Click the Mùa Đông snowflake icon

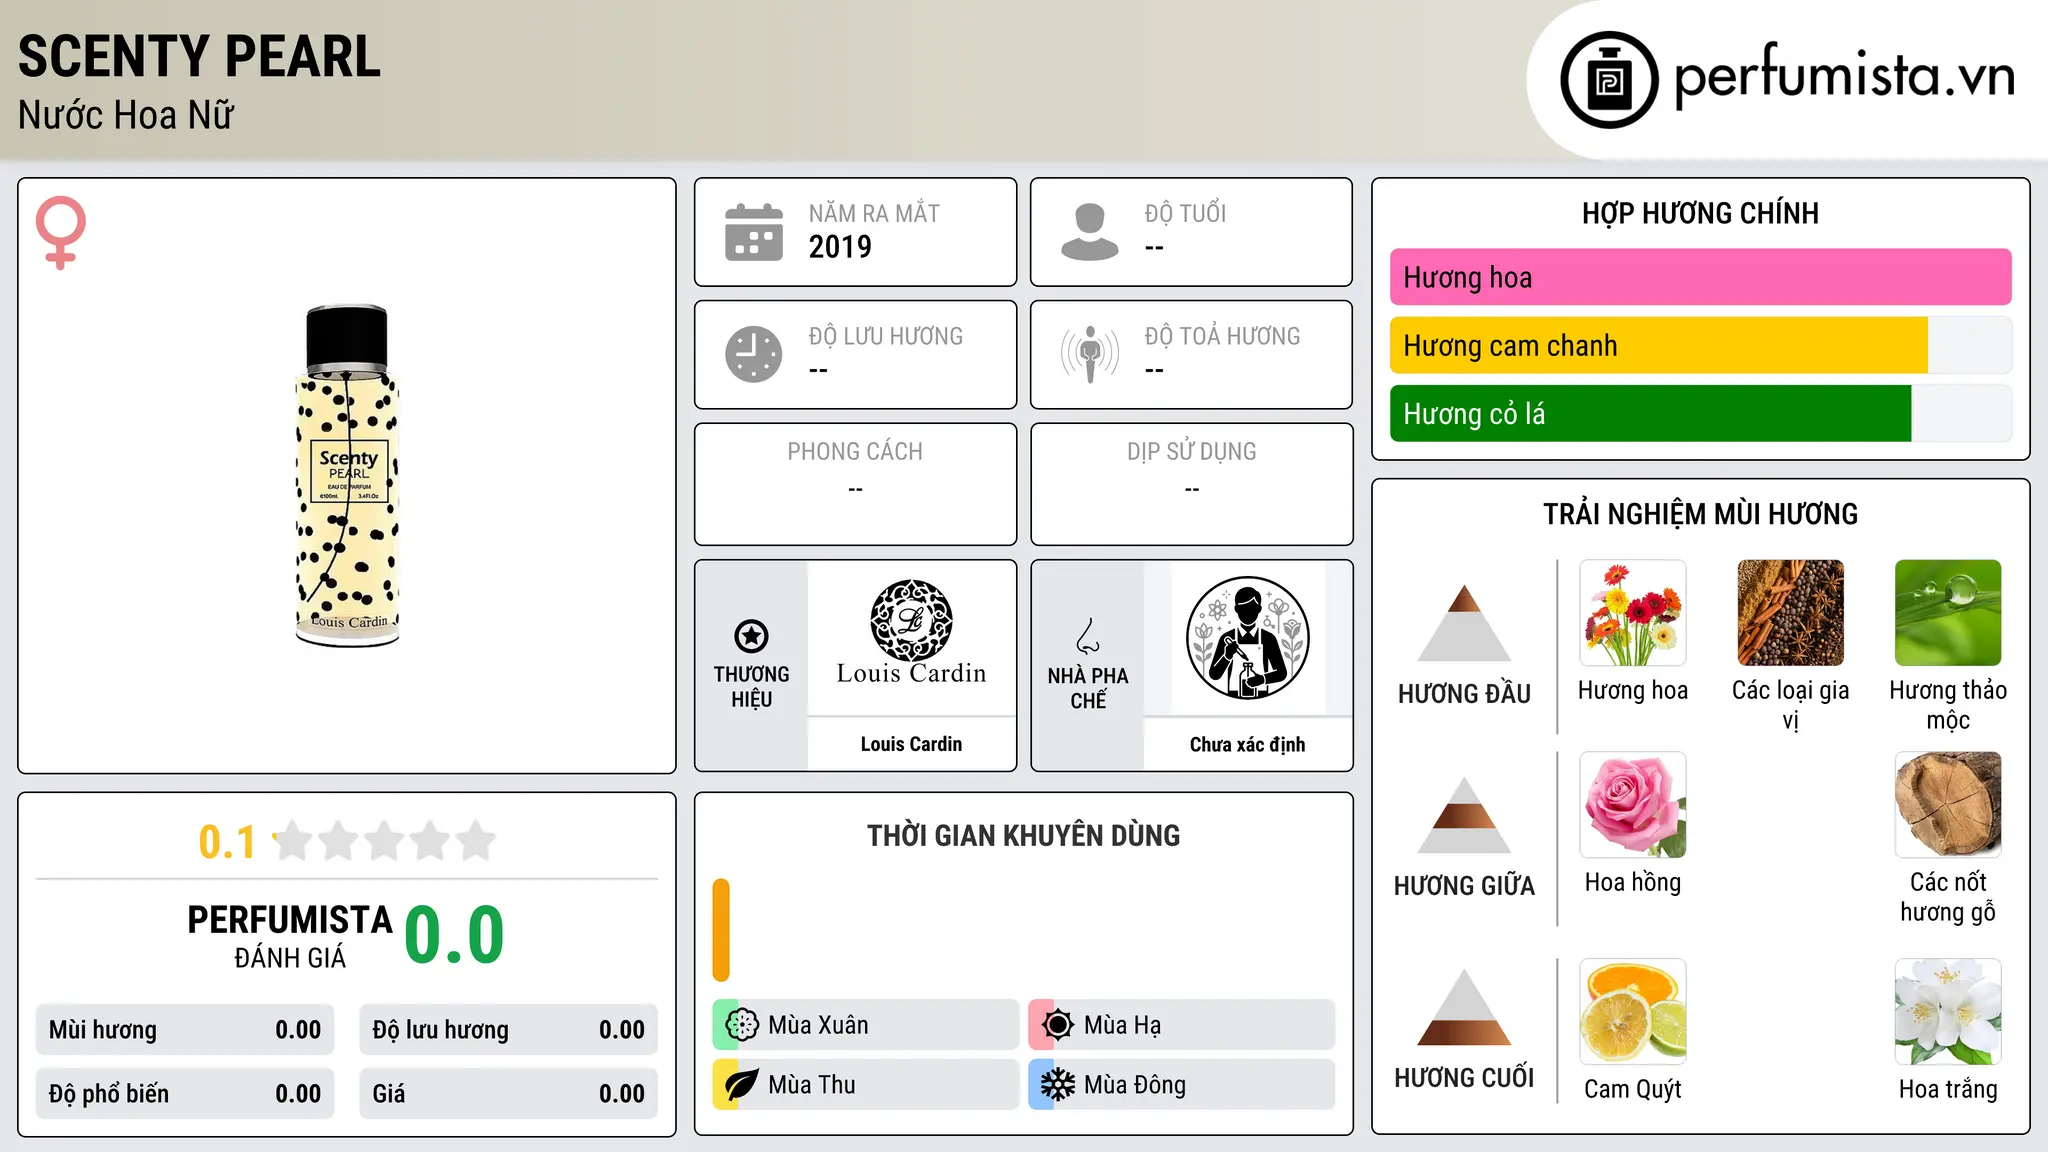pos(1057,1085)
